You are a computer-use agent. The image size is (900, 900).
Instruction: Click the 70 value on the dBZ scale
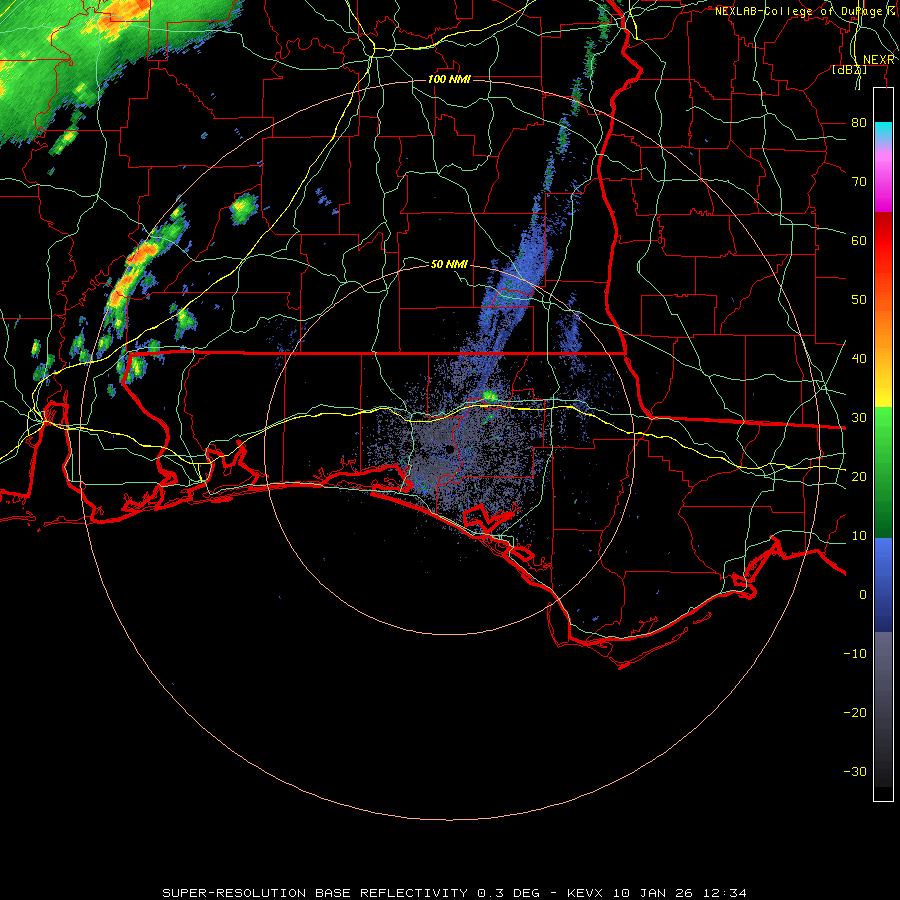[859, 182]
